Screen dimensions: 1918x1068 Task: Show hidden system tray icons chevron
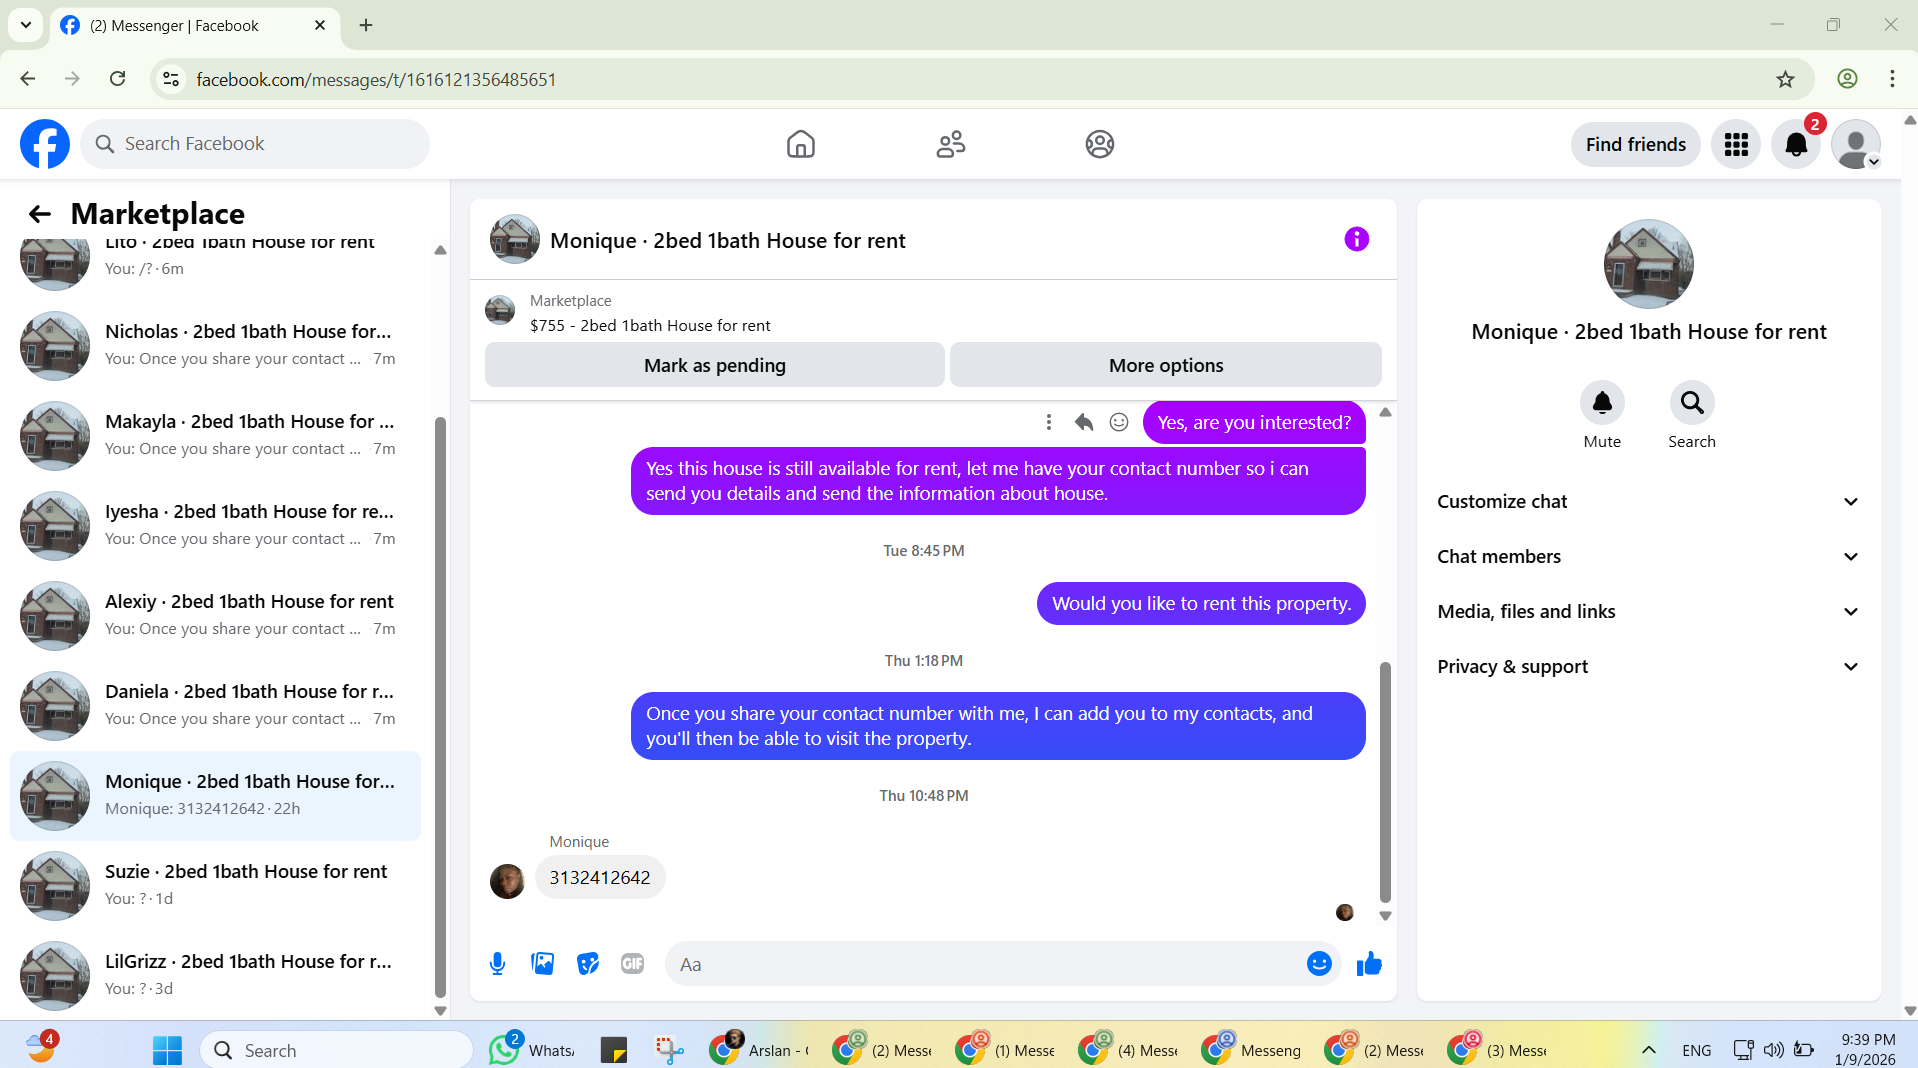tap(1649, 1050)
